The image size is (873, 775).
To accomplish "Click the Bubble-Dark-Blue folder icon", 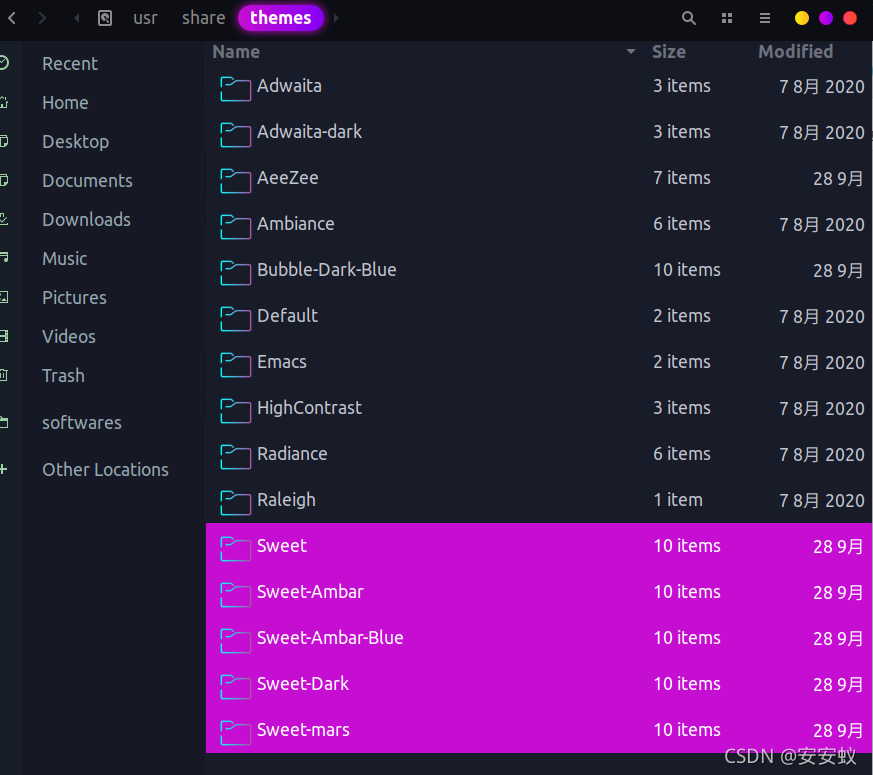I will 235,272.
